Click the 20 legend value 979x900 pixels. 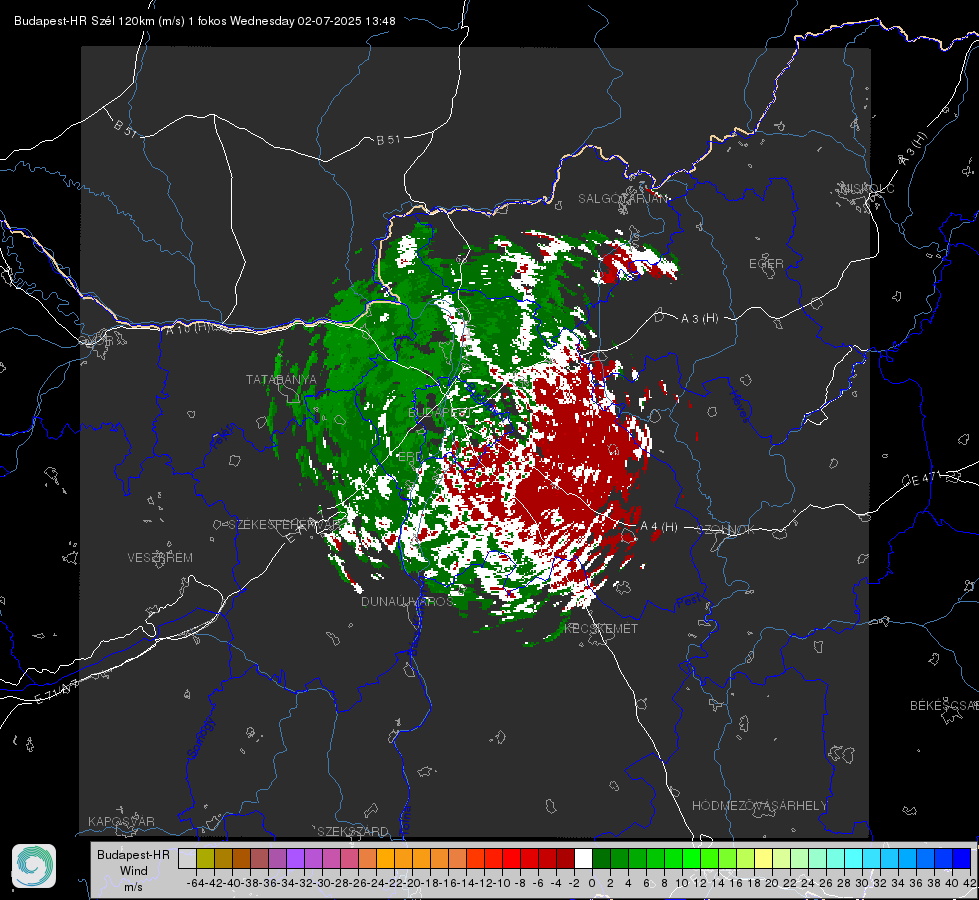[x=772, y=883]
